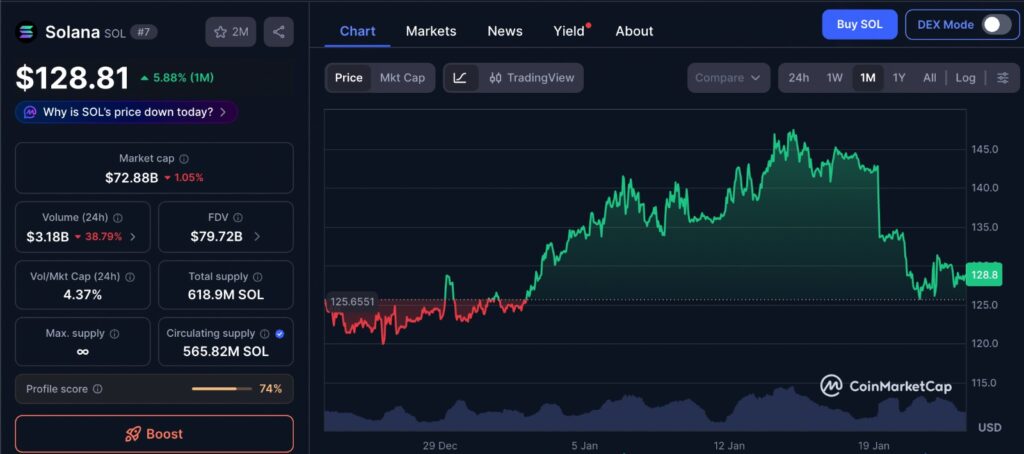Click the Volume (24h) info icon
This screenshot has height=454, width=1024.
(x=118, y=218)
